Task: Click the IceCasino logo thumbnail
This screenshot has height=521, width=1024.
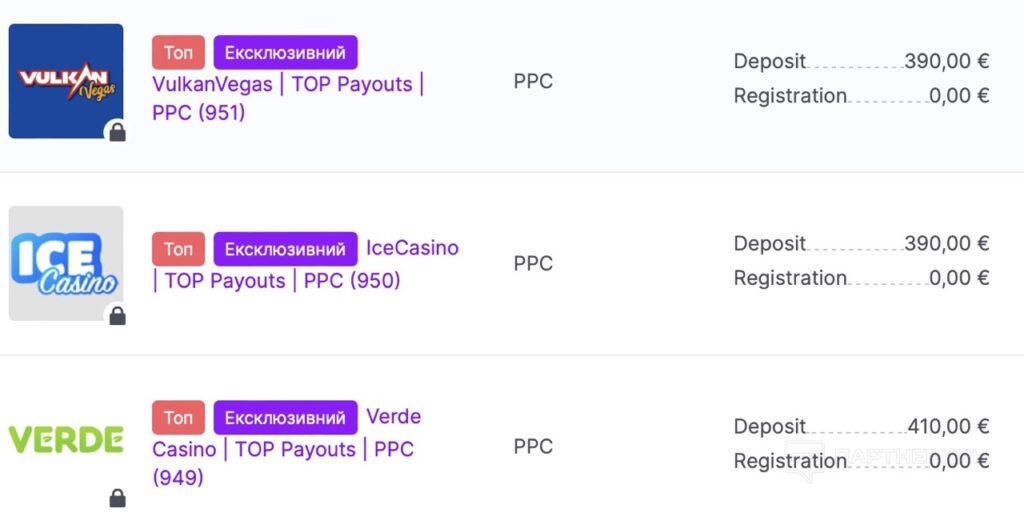Action: pyautogui.click(x=66, y=263)
